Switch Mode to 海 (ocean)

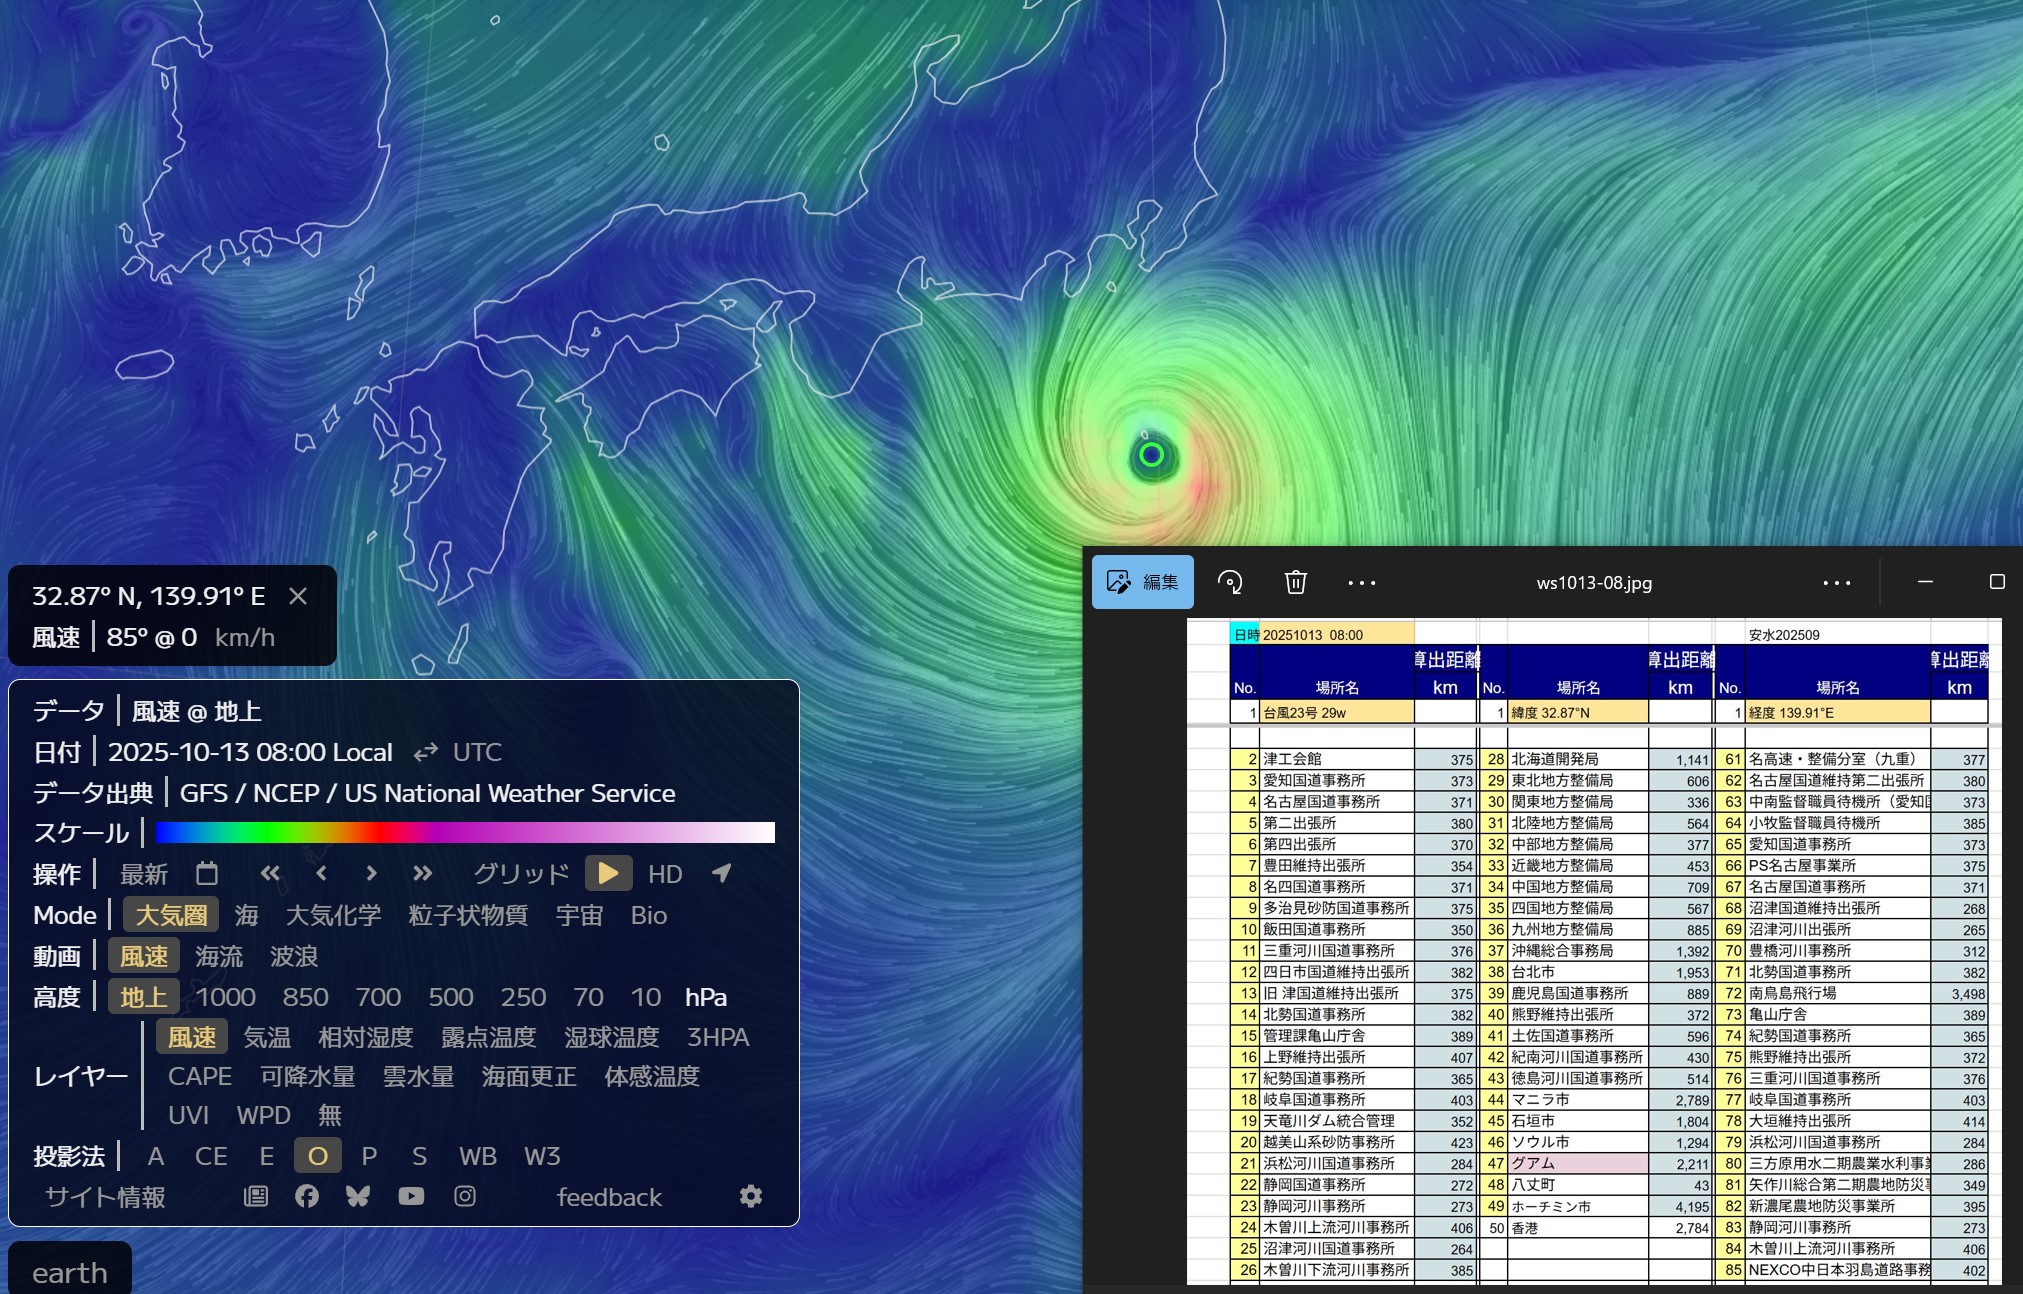click(247, 915)
